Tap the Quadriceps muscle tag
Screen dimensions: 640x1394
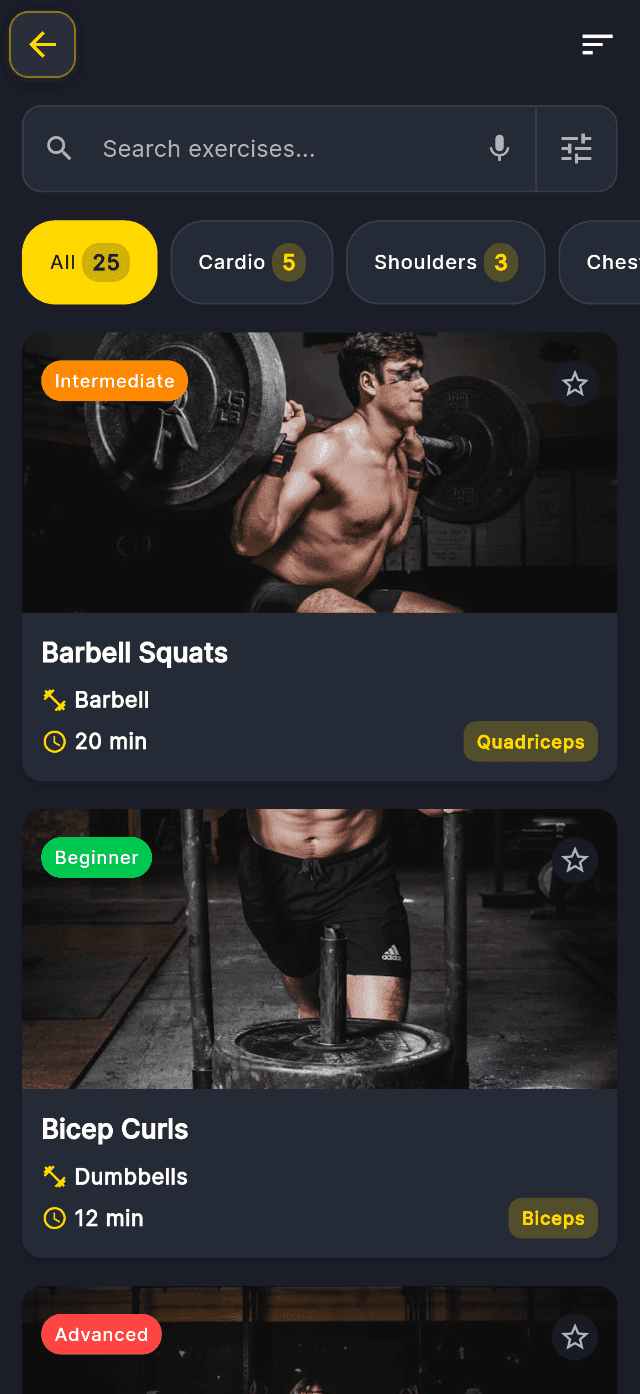pyautogui.click(x=531, y=742)
